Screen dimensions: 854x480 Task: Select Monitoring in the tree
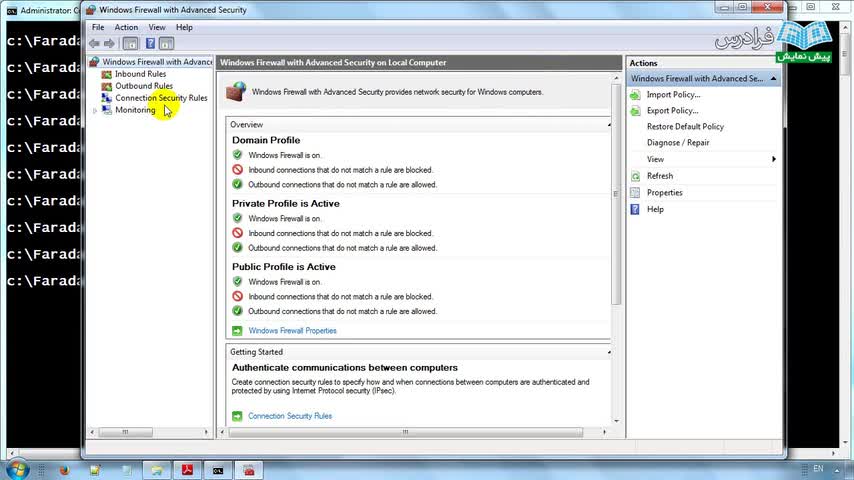135,110
